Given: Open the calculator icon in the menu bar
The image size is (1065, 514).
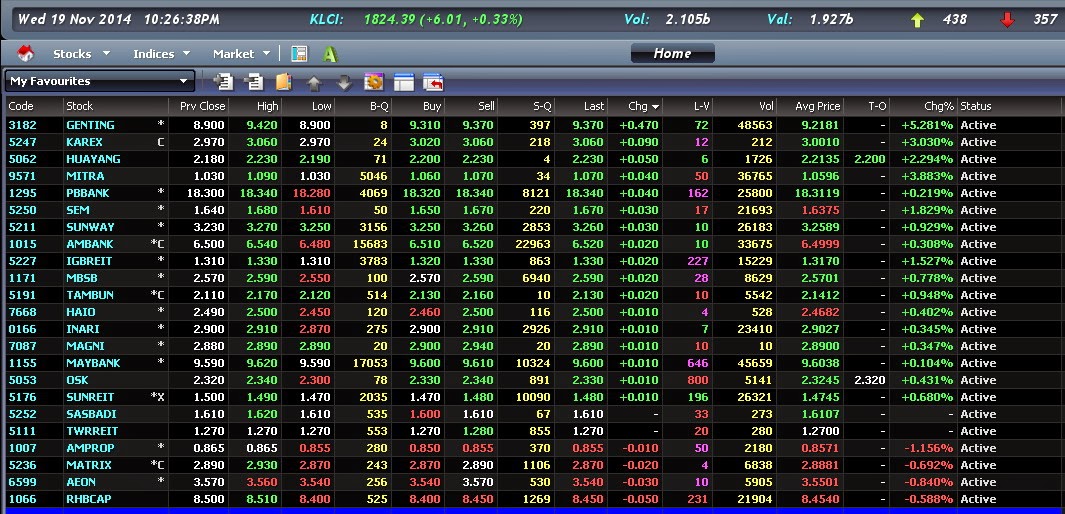Looking at the screenshot, I should 299,54.
